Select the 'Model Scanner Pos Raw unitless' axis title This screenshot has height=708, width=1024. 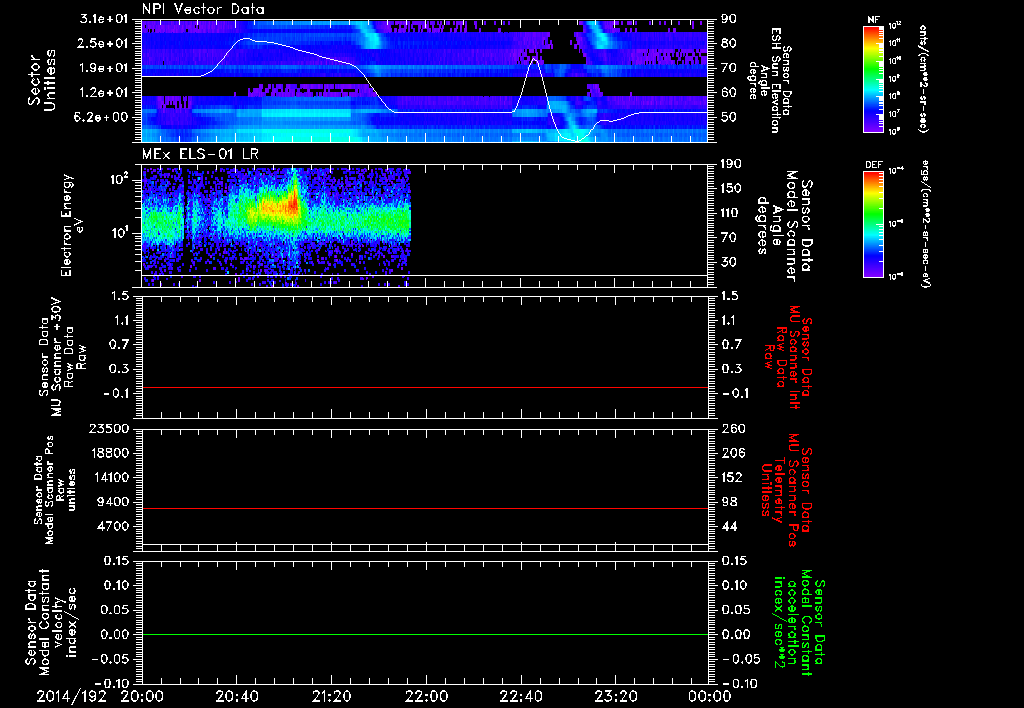coord(55,490)
